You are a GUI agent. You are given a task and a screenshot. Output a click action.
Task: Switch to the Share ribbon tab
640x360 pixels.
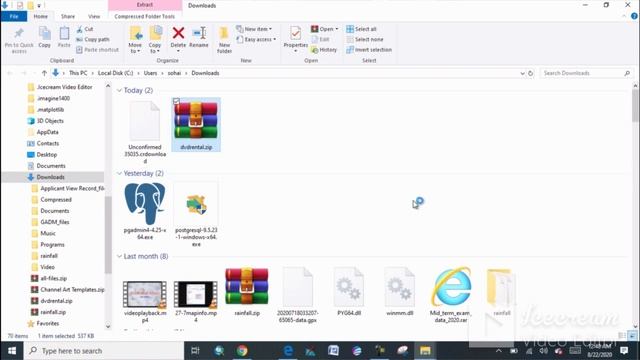pyautogui.click(x=68, y=16)
